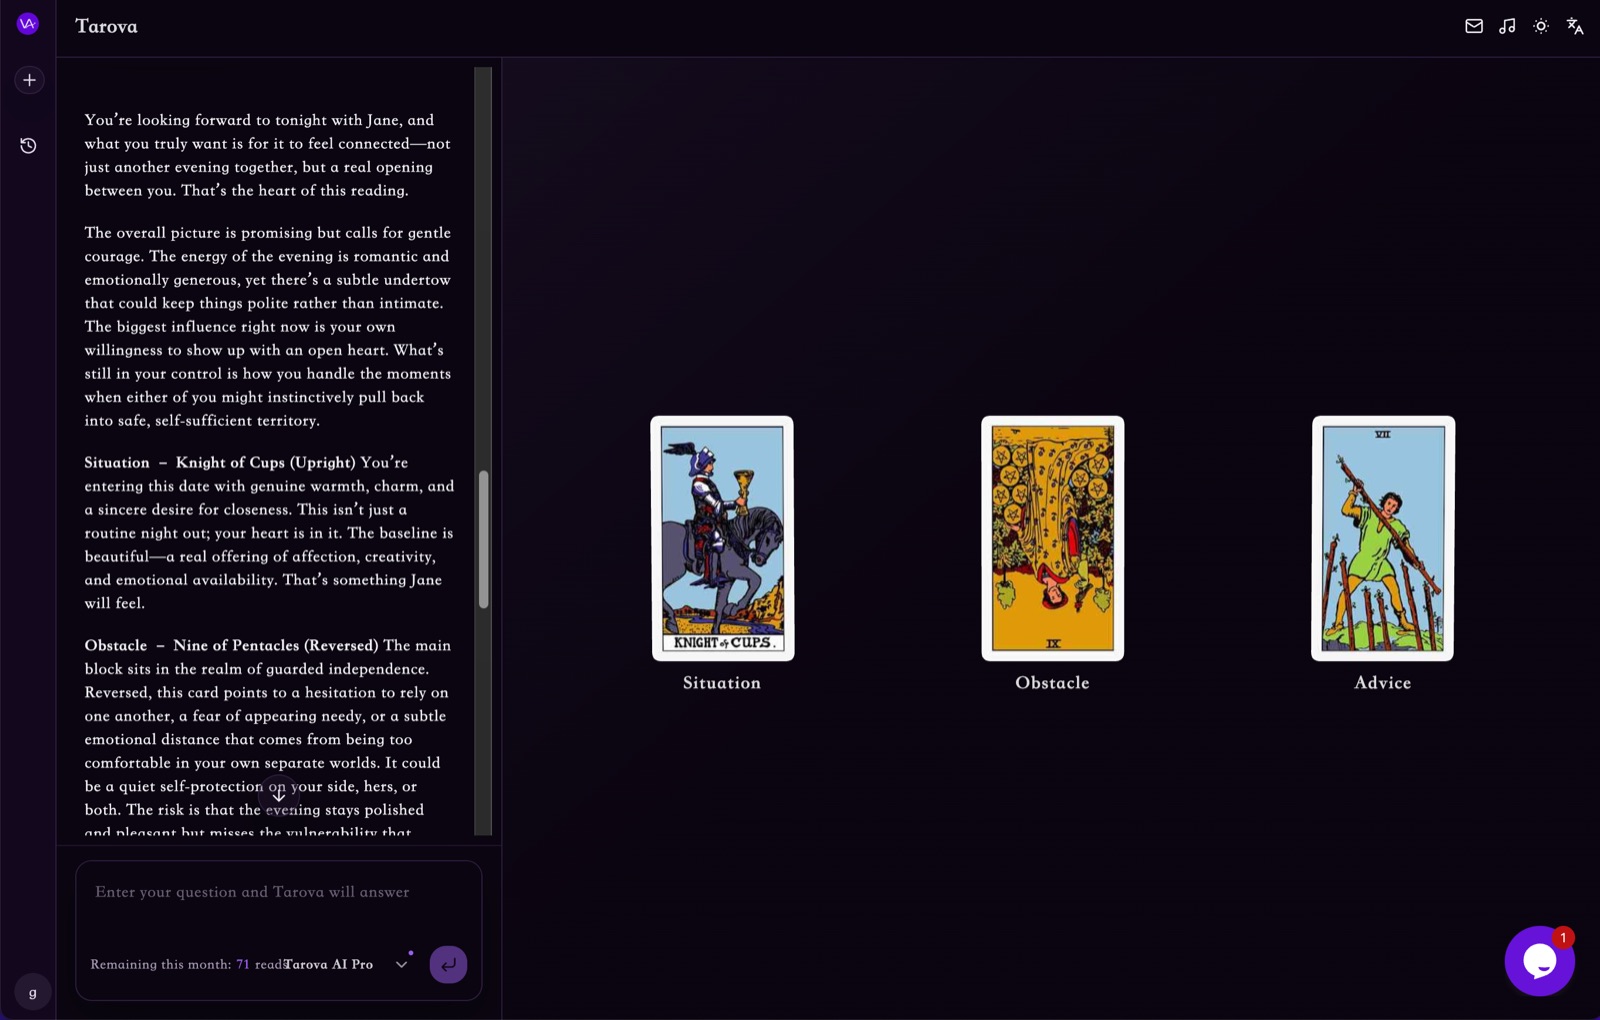Click the 'Obstacle' card label

(1052, 683)
